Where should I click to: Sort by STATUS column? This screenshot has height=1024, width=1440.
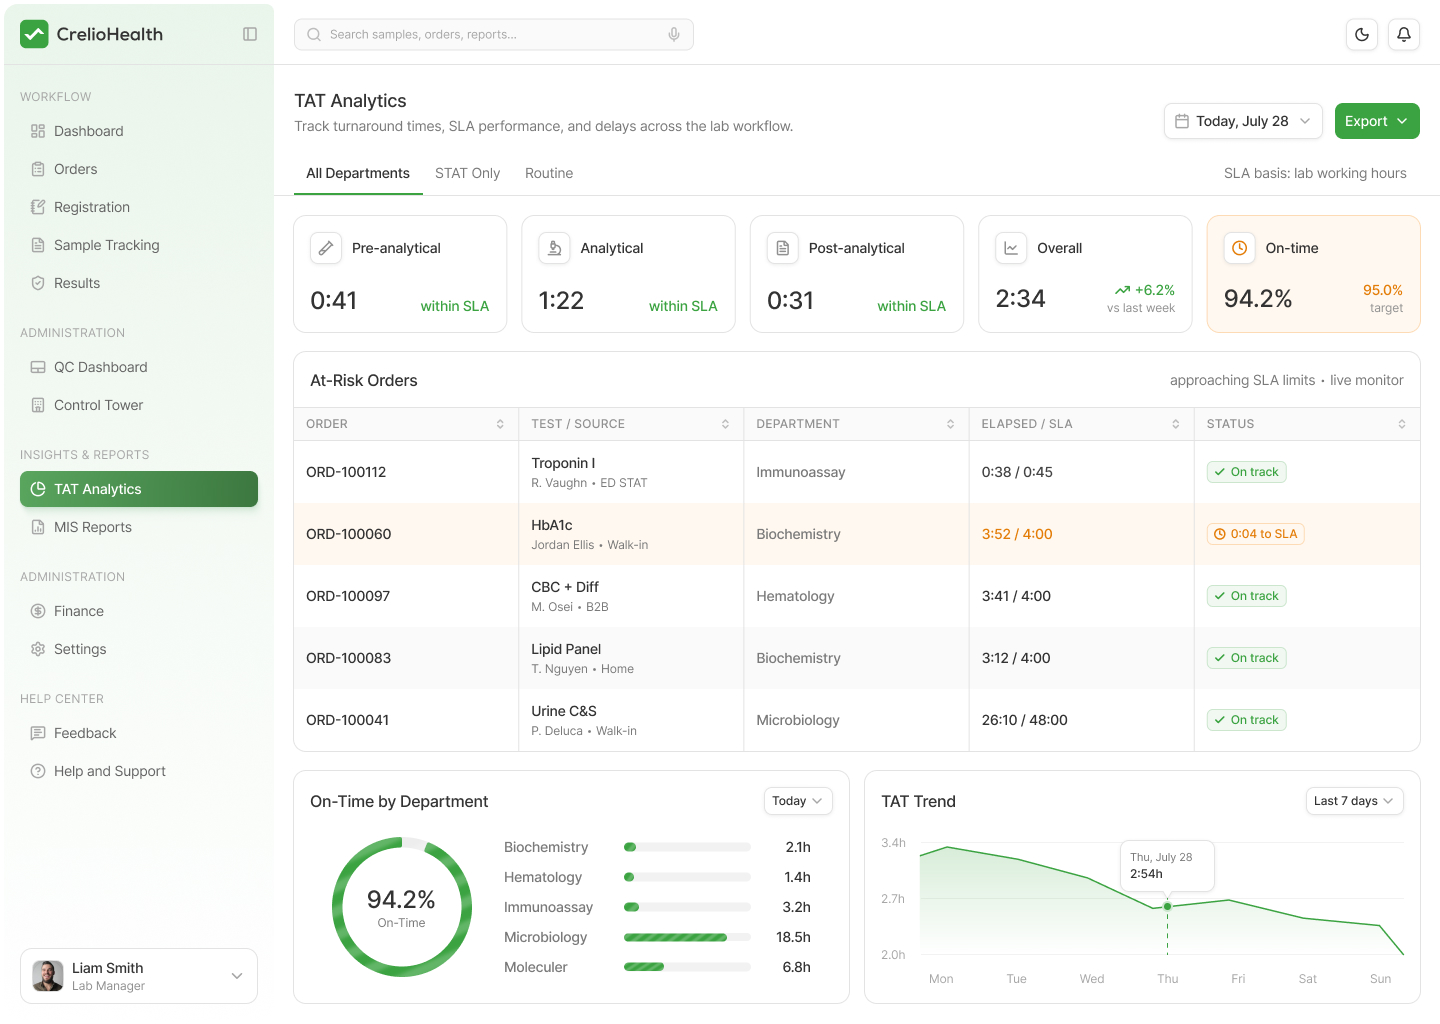click(x=1402, y=424)
